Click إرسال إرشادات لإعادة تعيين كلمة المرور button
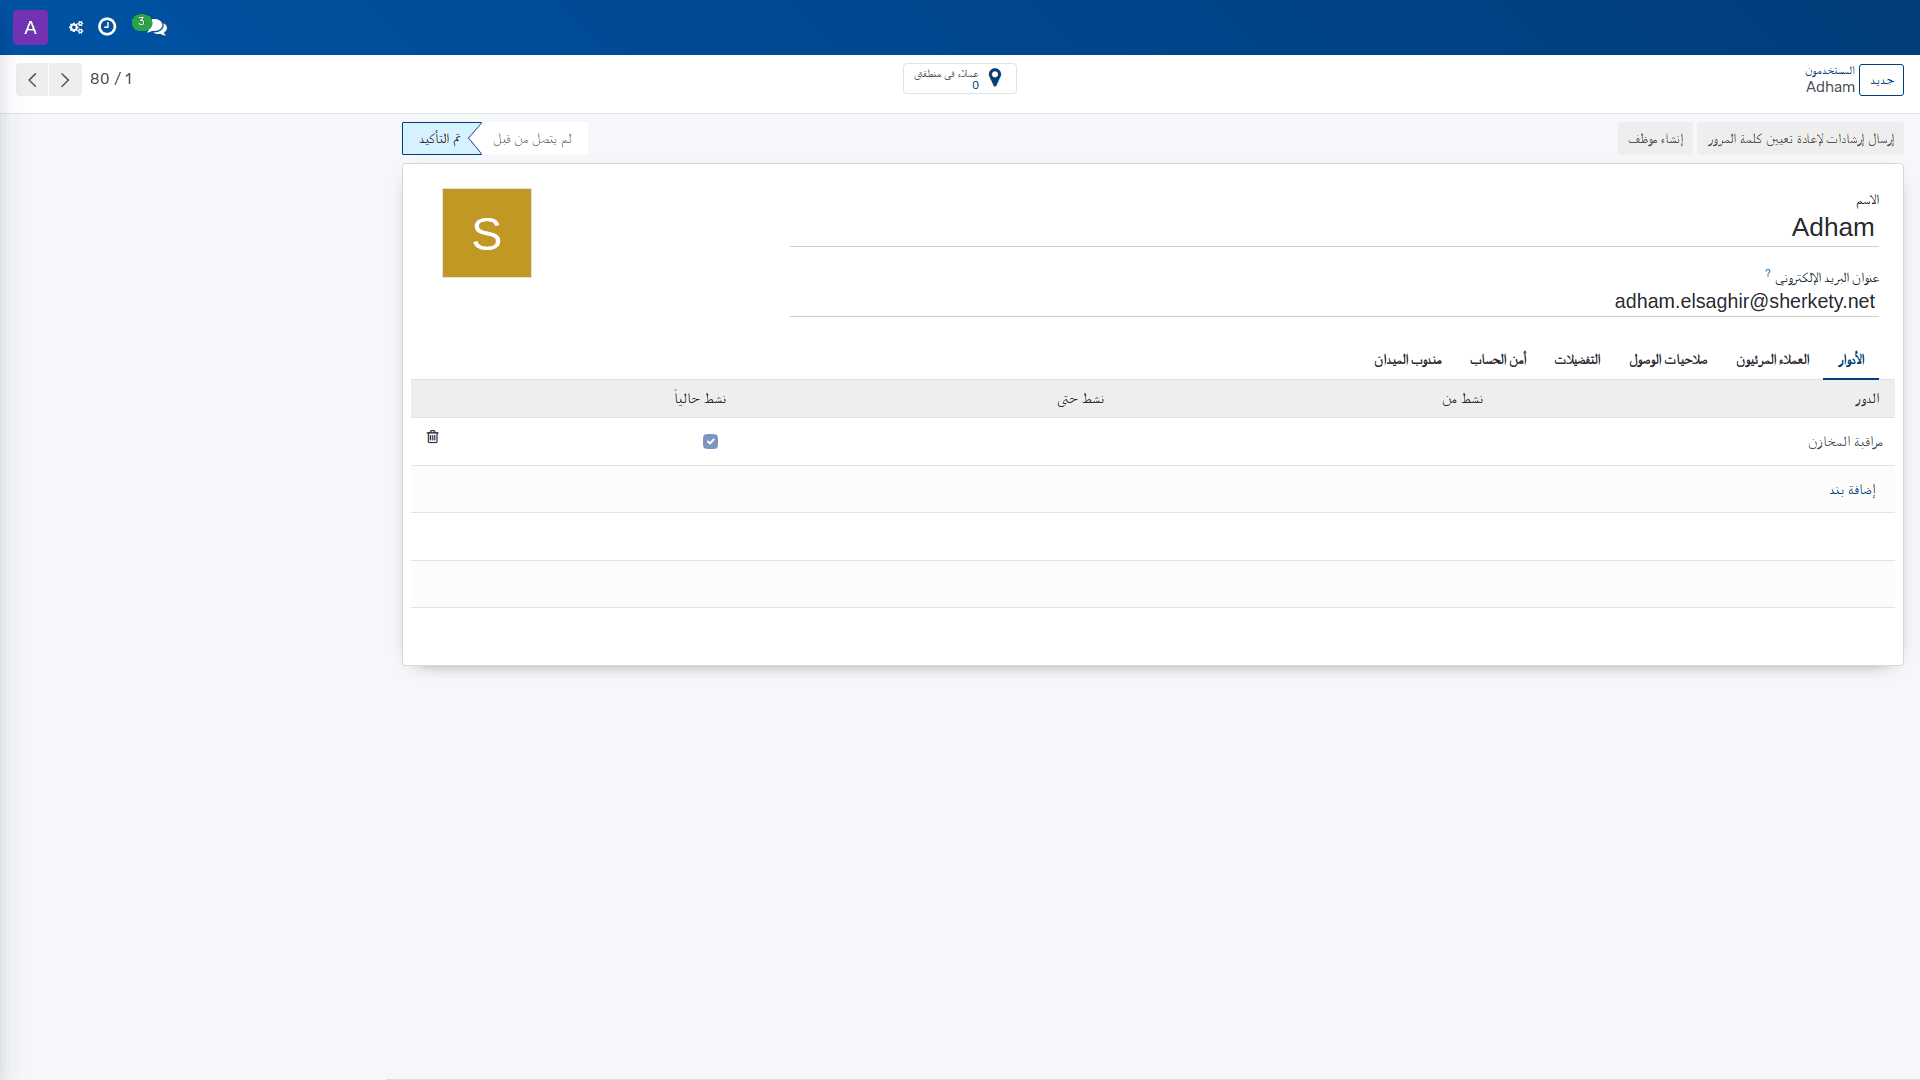Screen dimensions: 1920x1080 click(1800, 139)
